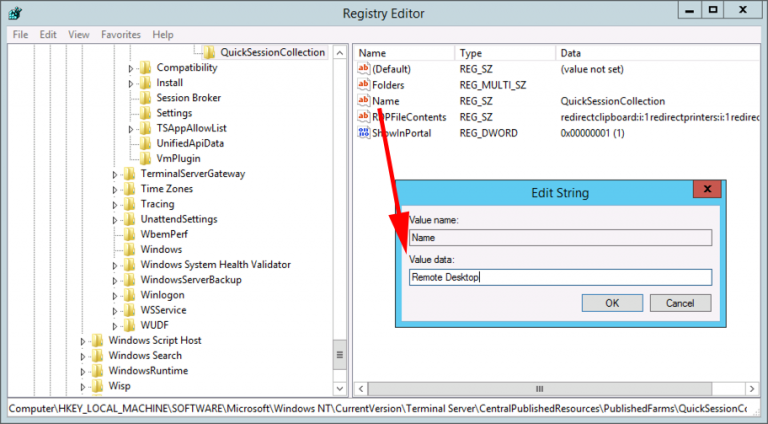Click tree pane scroll up arrow
This screenshot has width=768, height=424.
(339, 52)
